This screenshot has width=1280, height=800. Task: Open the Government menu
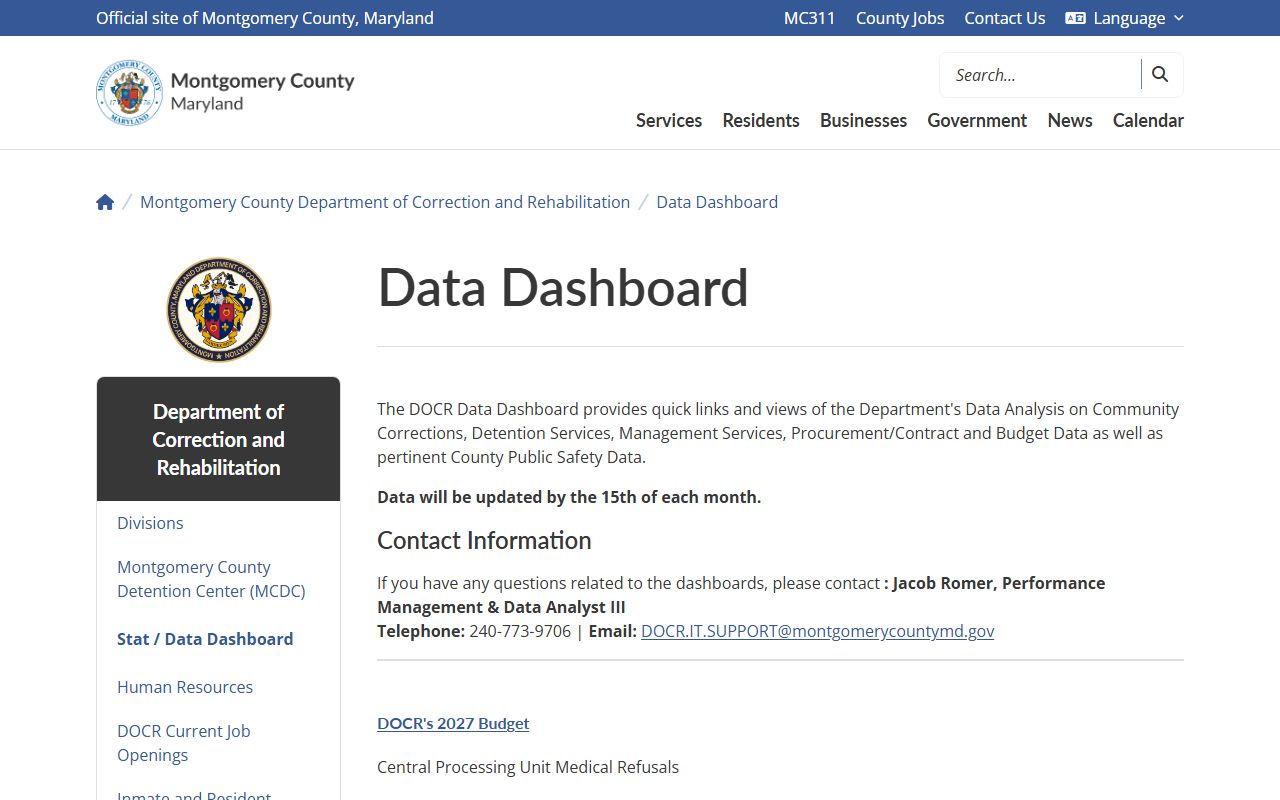(977, 120)
